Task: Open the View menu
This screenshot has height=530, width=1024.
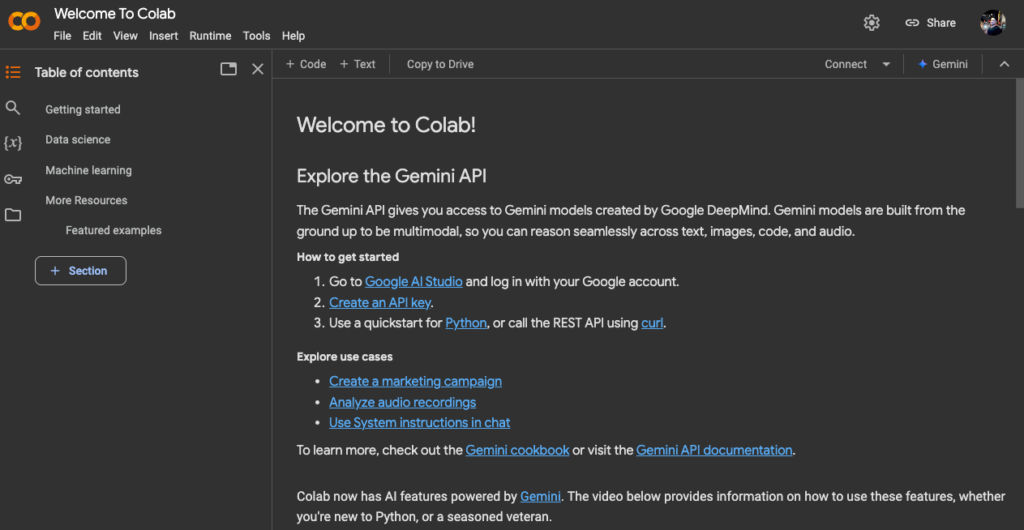Action: pos(125,36)
